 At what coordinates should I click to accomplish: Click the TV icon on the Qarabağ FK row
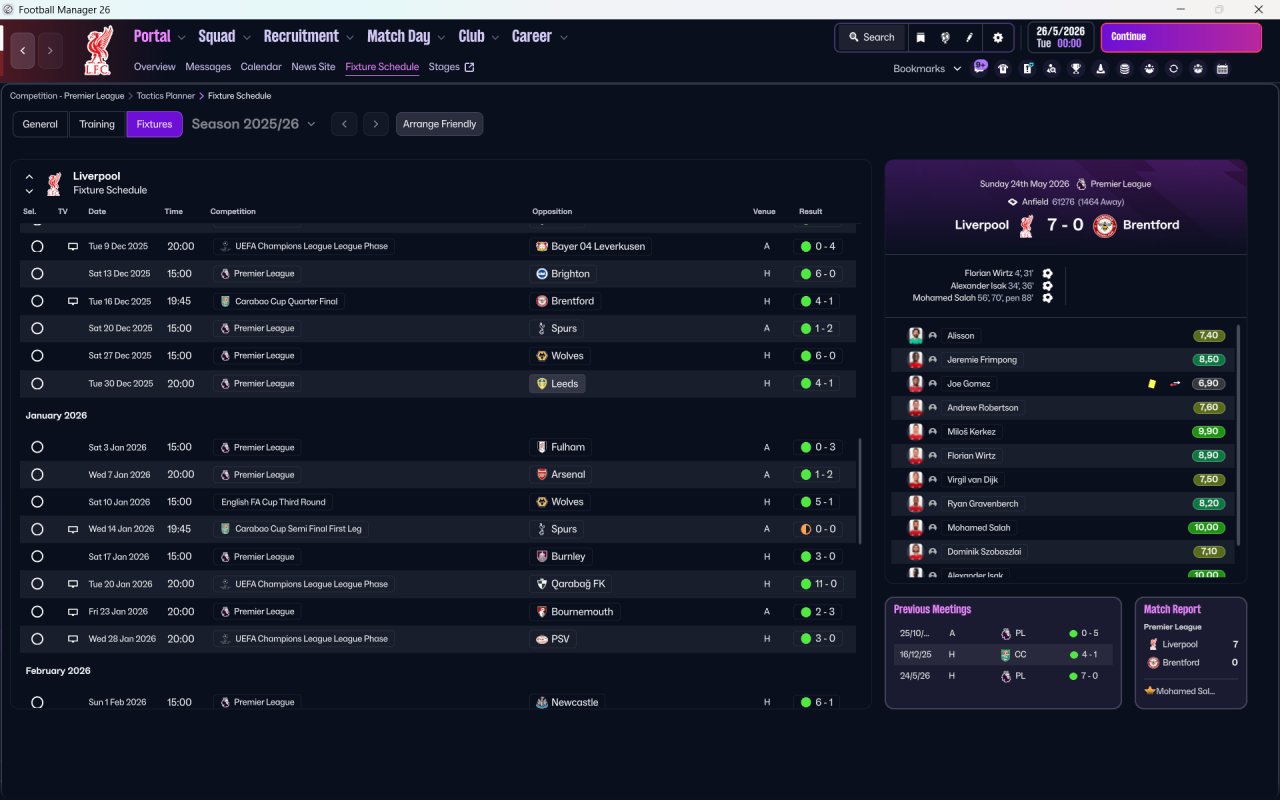click(x=73, y=584)
